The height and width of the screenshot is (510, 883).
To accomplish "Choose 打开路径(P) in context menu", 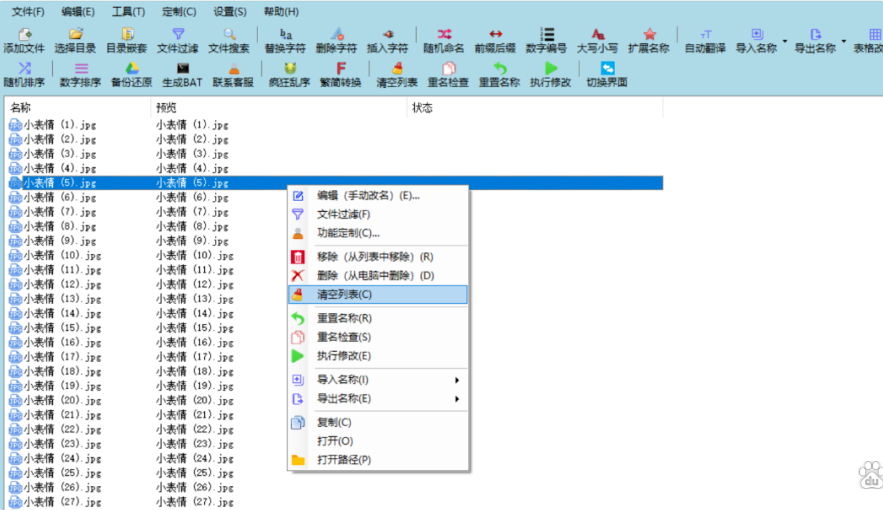I will 378,460.
